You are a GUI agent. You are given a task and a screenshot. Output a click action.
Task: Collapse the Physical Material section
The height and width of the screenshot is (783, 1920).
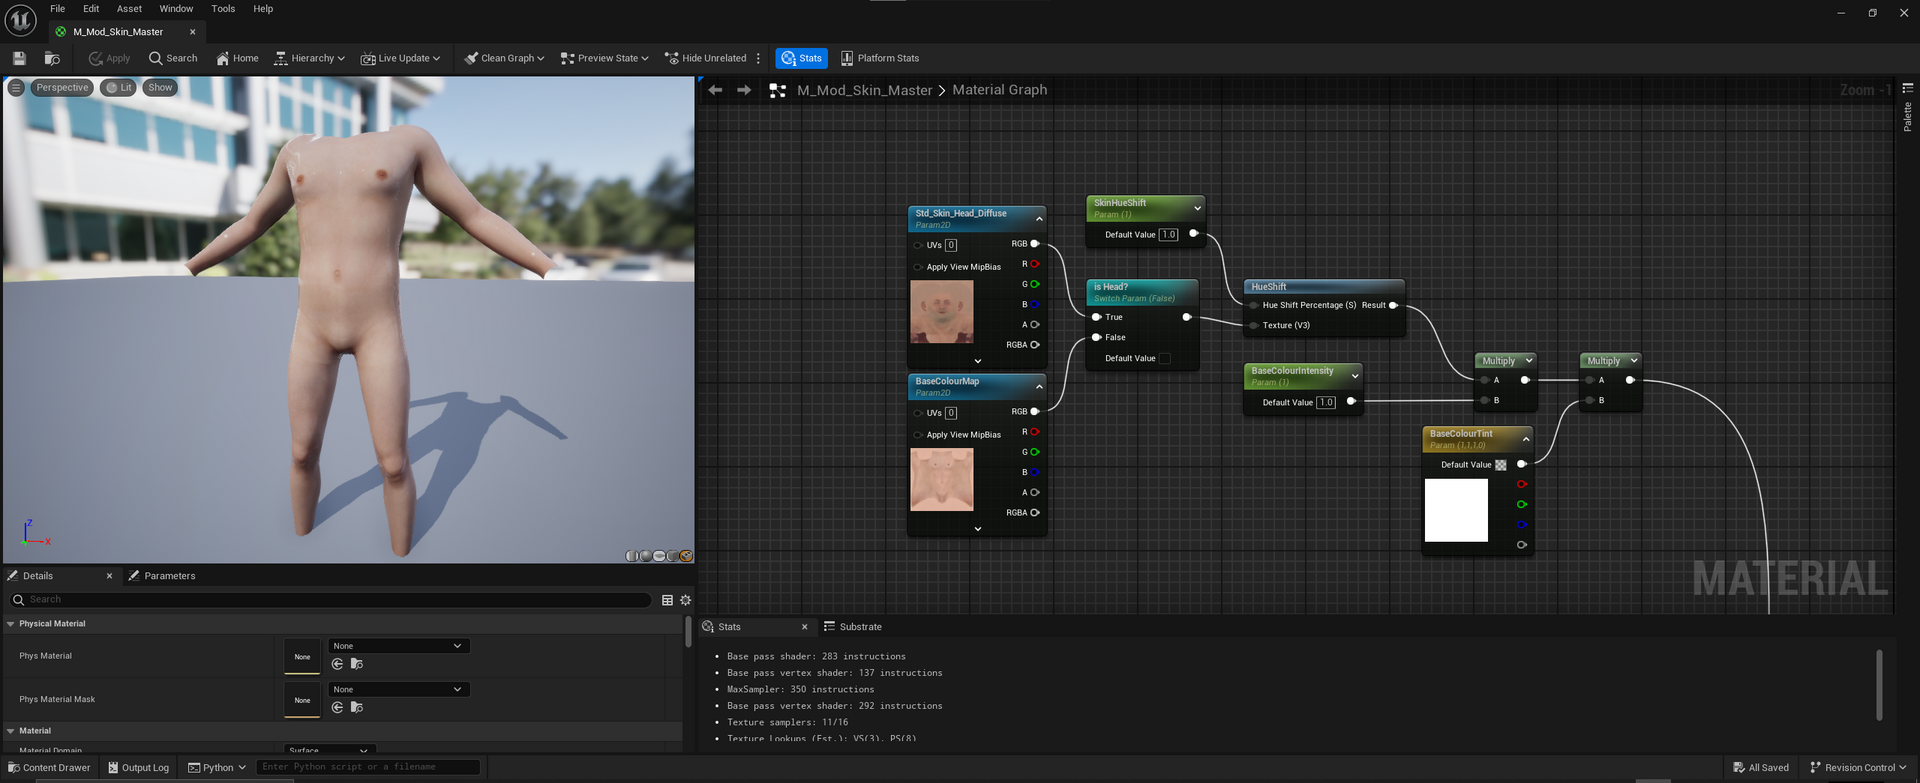pos(11,624)
